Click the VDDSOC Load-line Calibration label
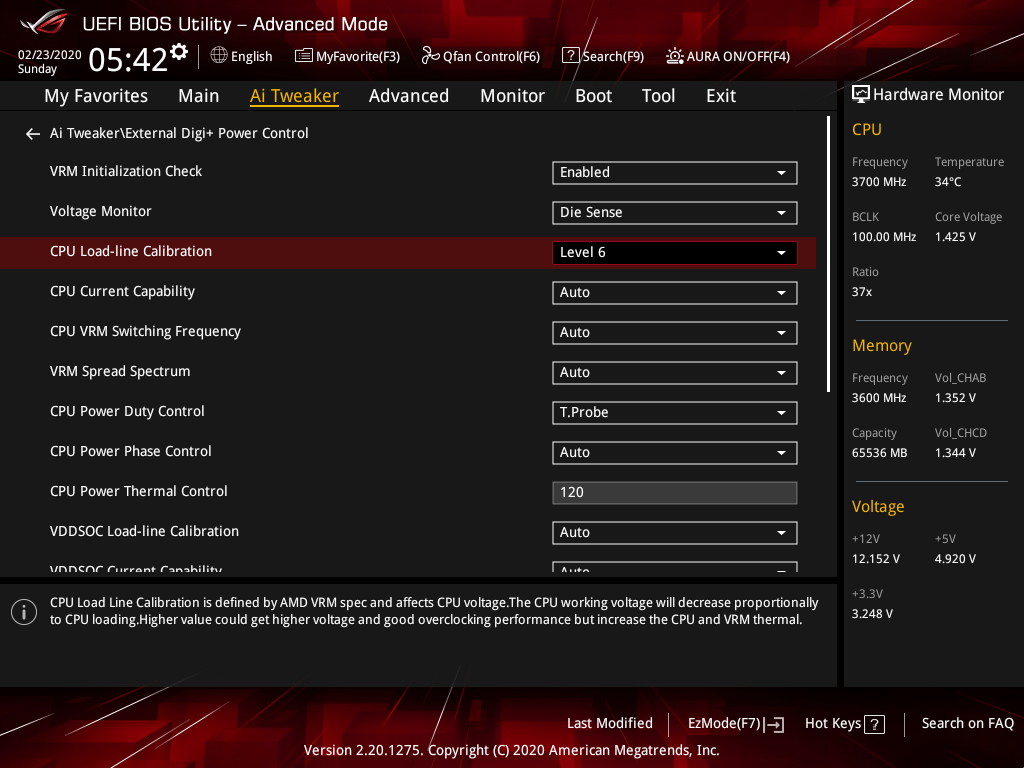The image size is (1024, 768). pos(144,531)
